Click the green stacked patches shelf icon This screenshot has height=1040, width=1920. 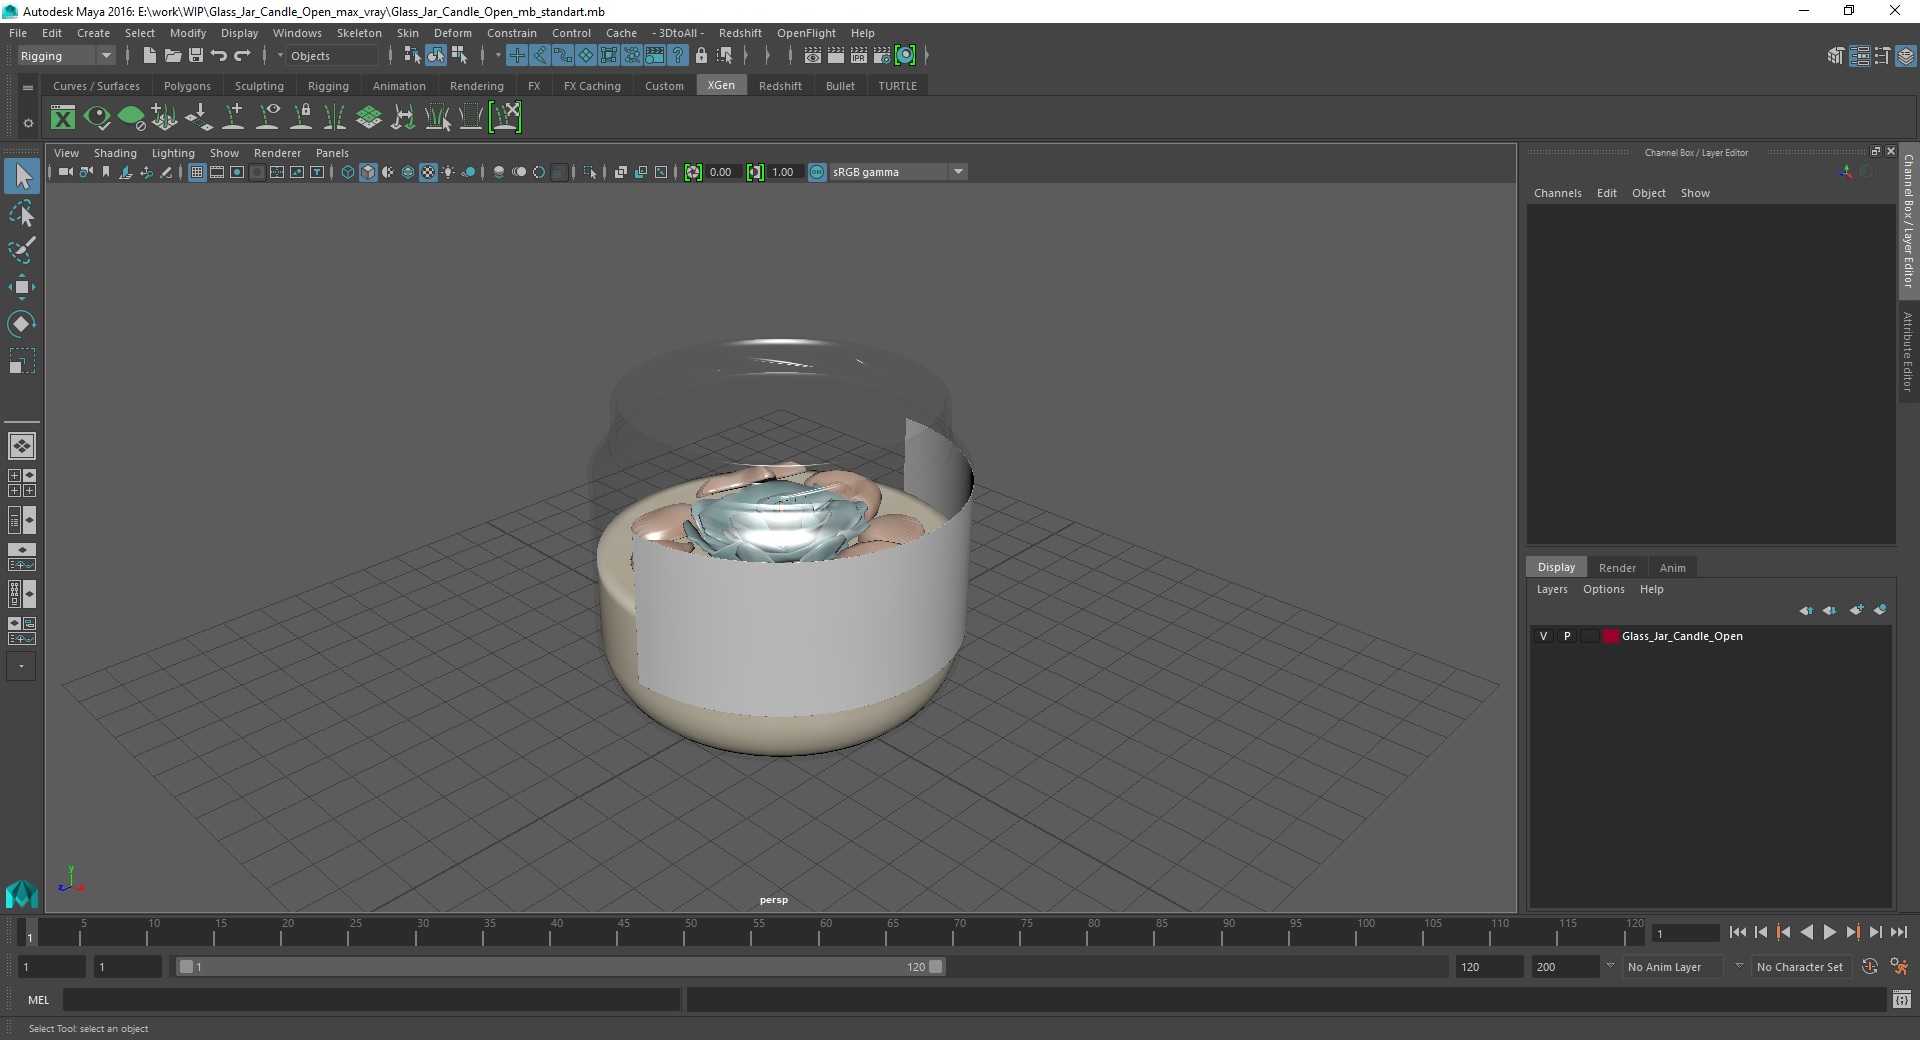(369, 118)
